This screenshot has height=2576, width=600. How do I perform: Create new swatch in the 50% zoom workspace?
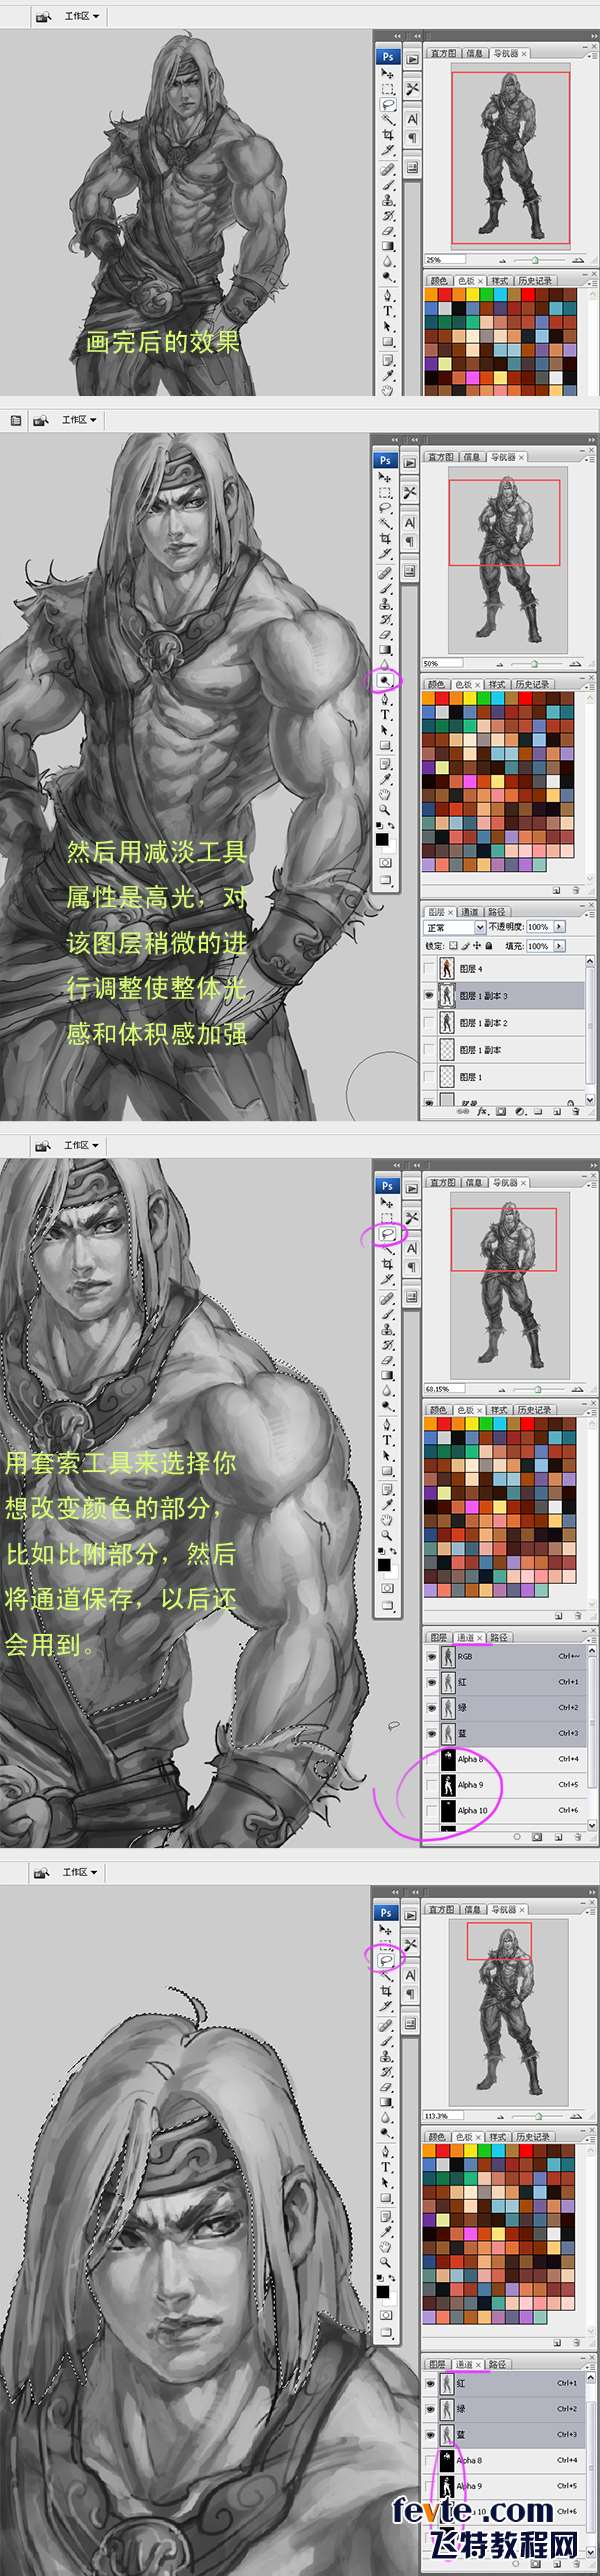pos(557,889)
